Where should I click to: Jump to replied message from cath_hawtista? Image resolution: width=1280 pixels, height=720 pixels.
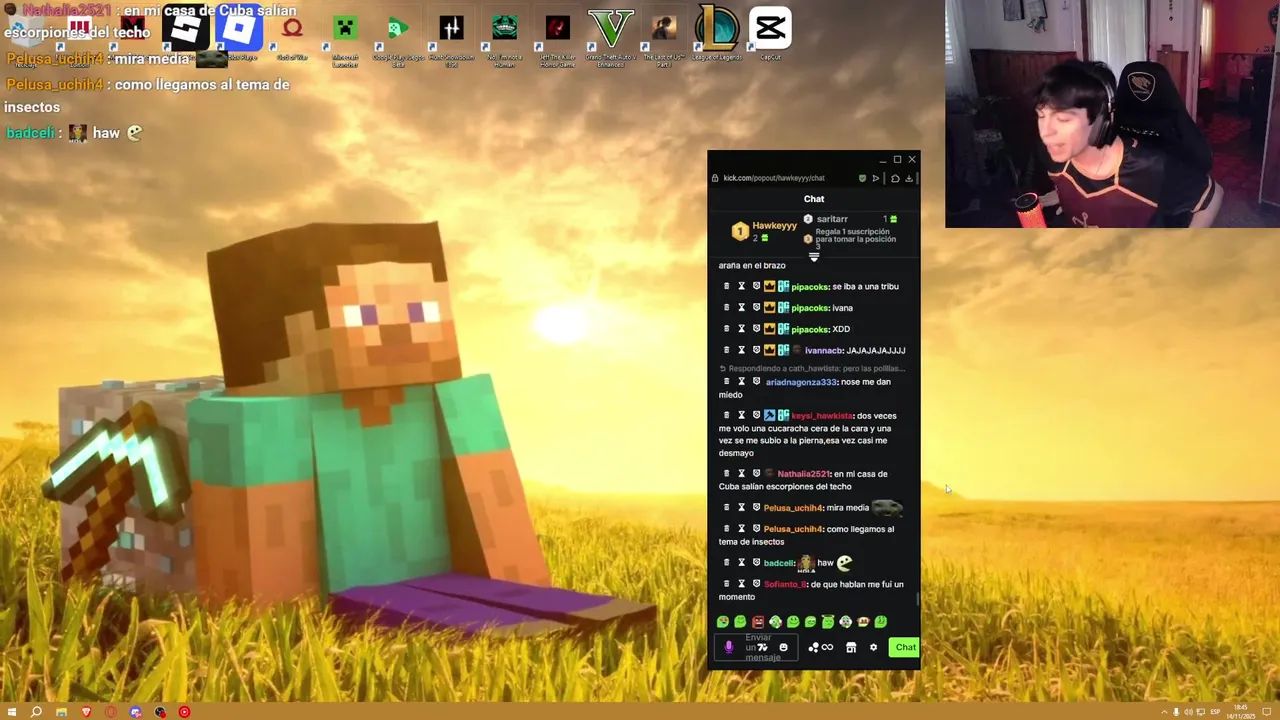tap(812, 368)
